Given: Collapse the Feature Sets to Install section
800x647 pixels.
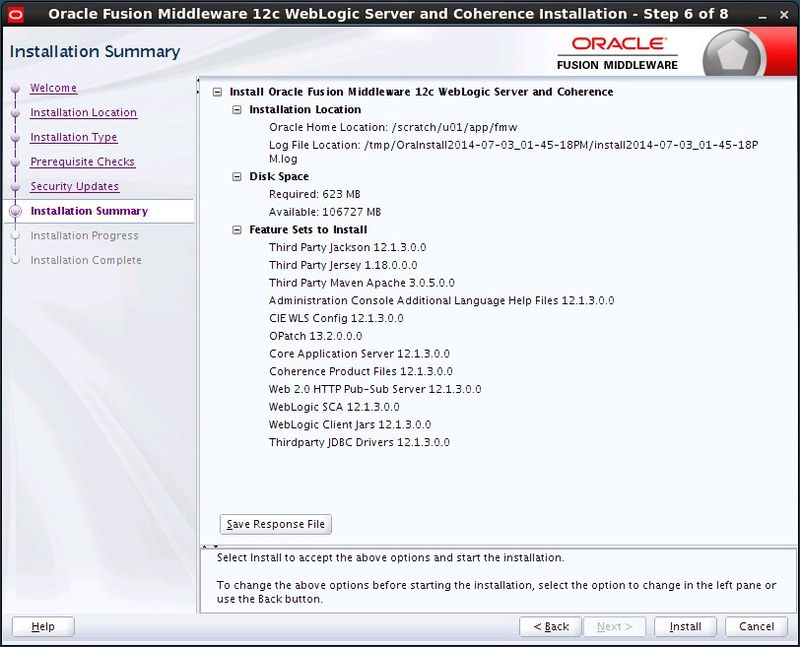Looking at the screenshot, I should (237, 230).
